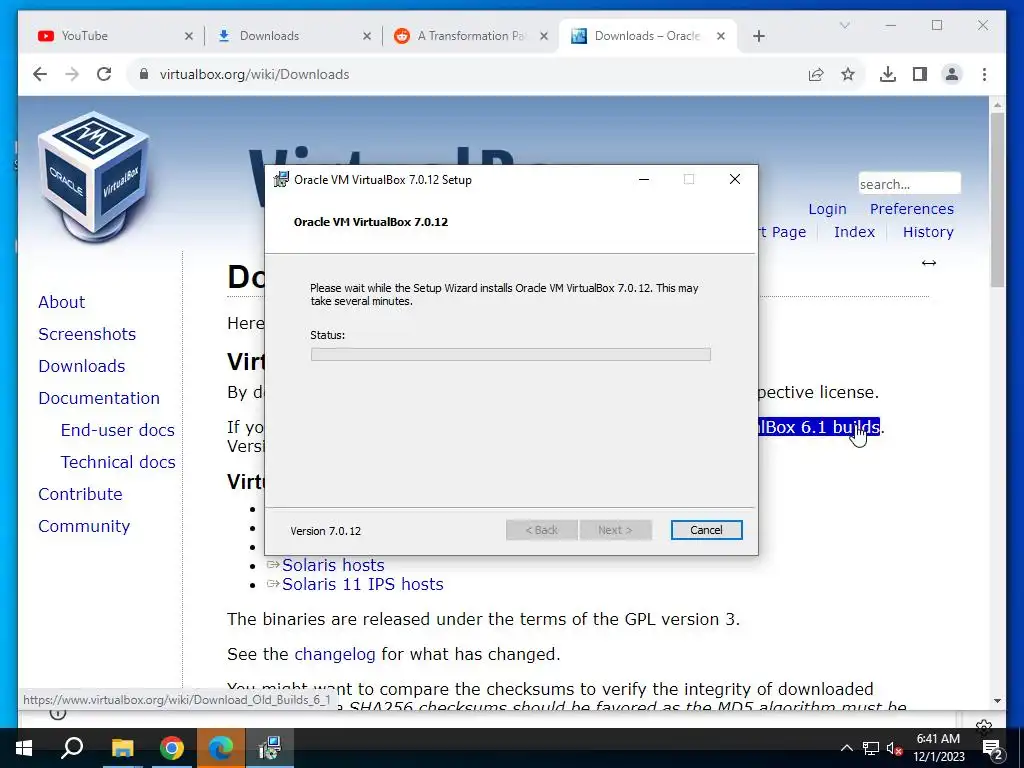Cancel the VirtualBox setup installation

point(706,530)
